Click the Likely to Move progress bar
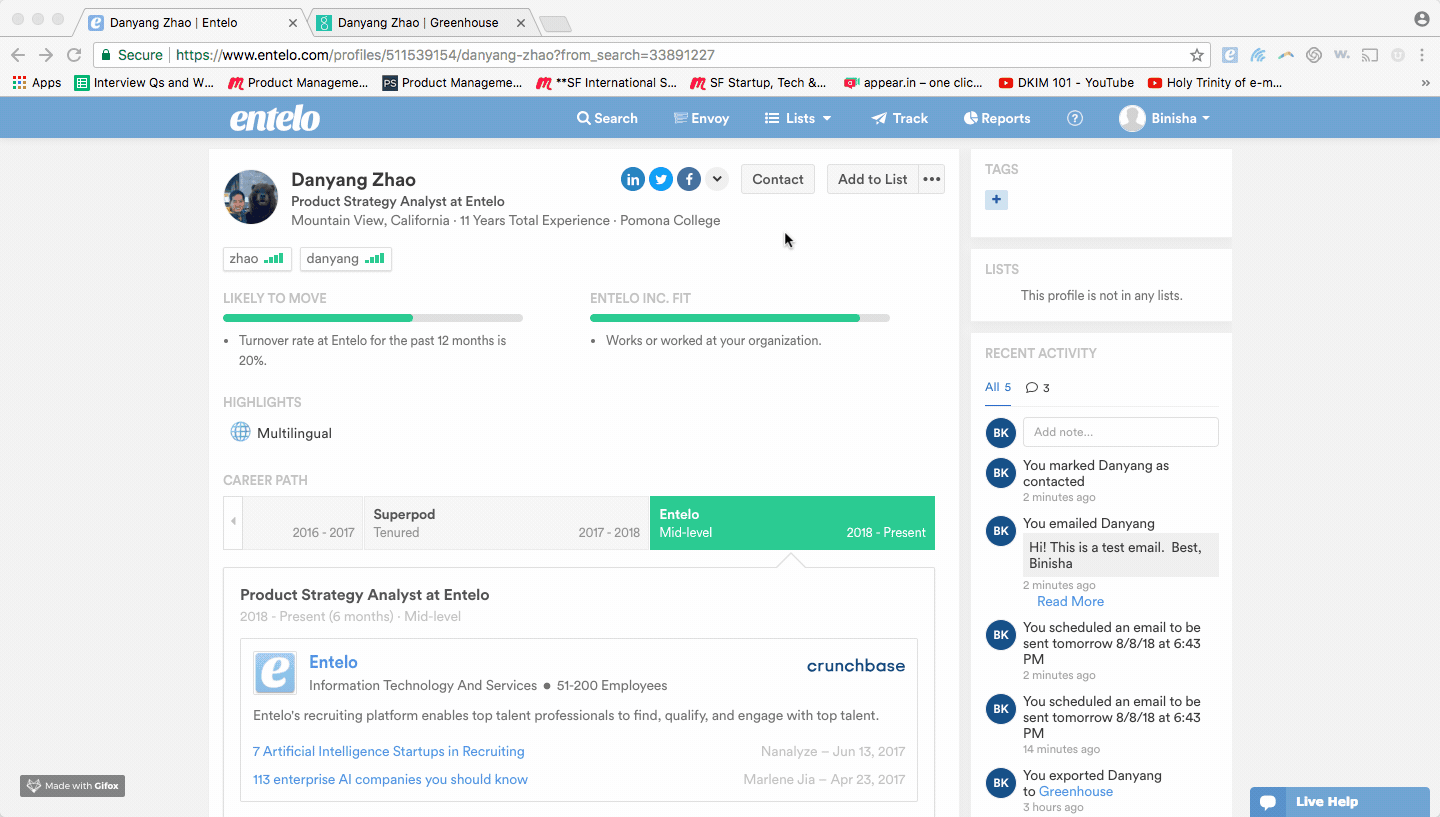1440x817 pixels. [x=373, y=318]
